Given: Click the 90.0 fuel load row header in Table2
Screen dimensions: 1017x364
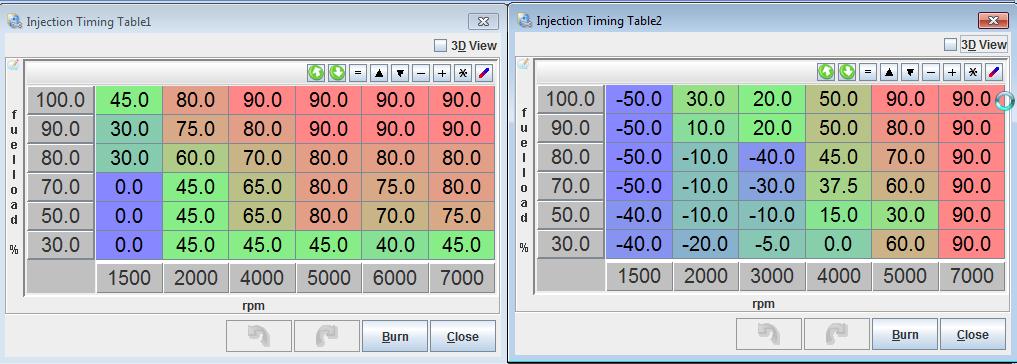Looking at the screenshot, I should click(x=571, y=128).
